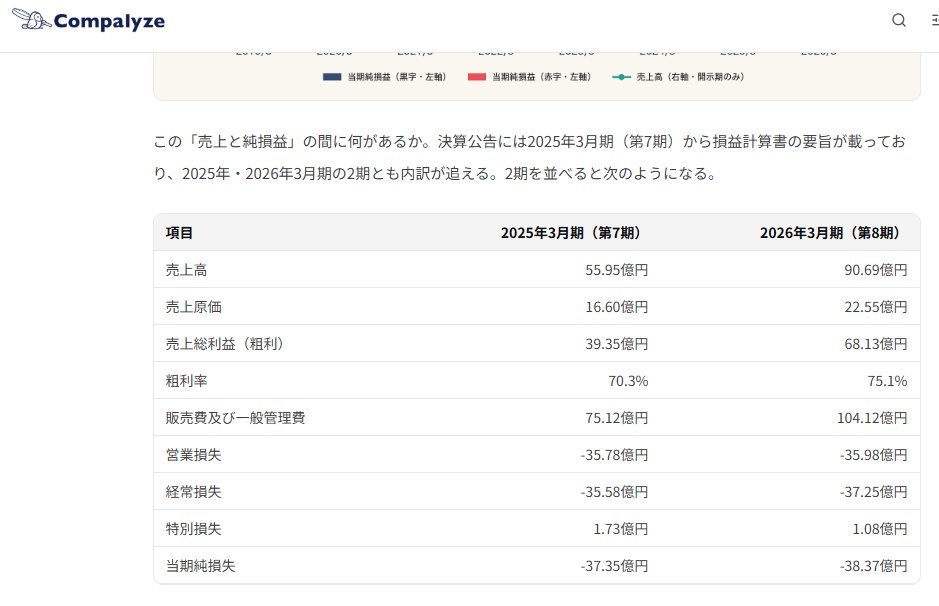
Task: Click the 70.3% cell
Action: coord(628,381)
